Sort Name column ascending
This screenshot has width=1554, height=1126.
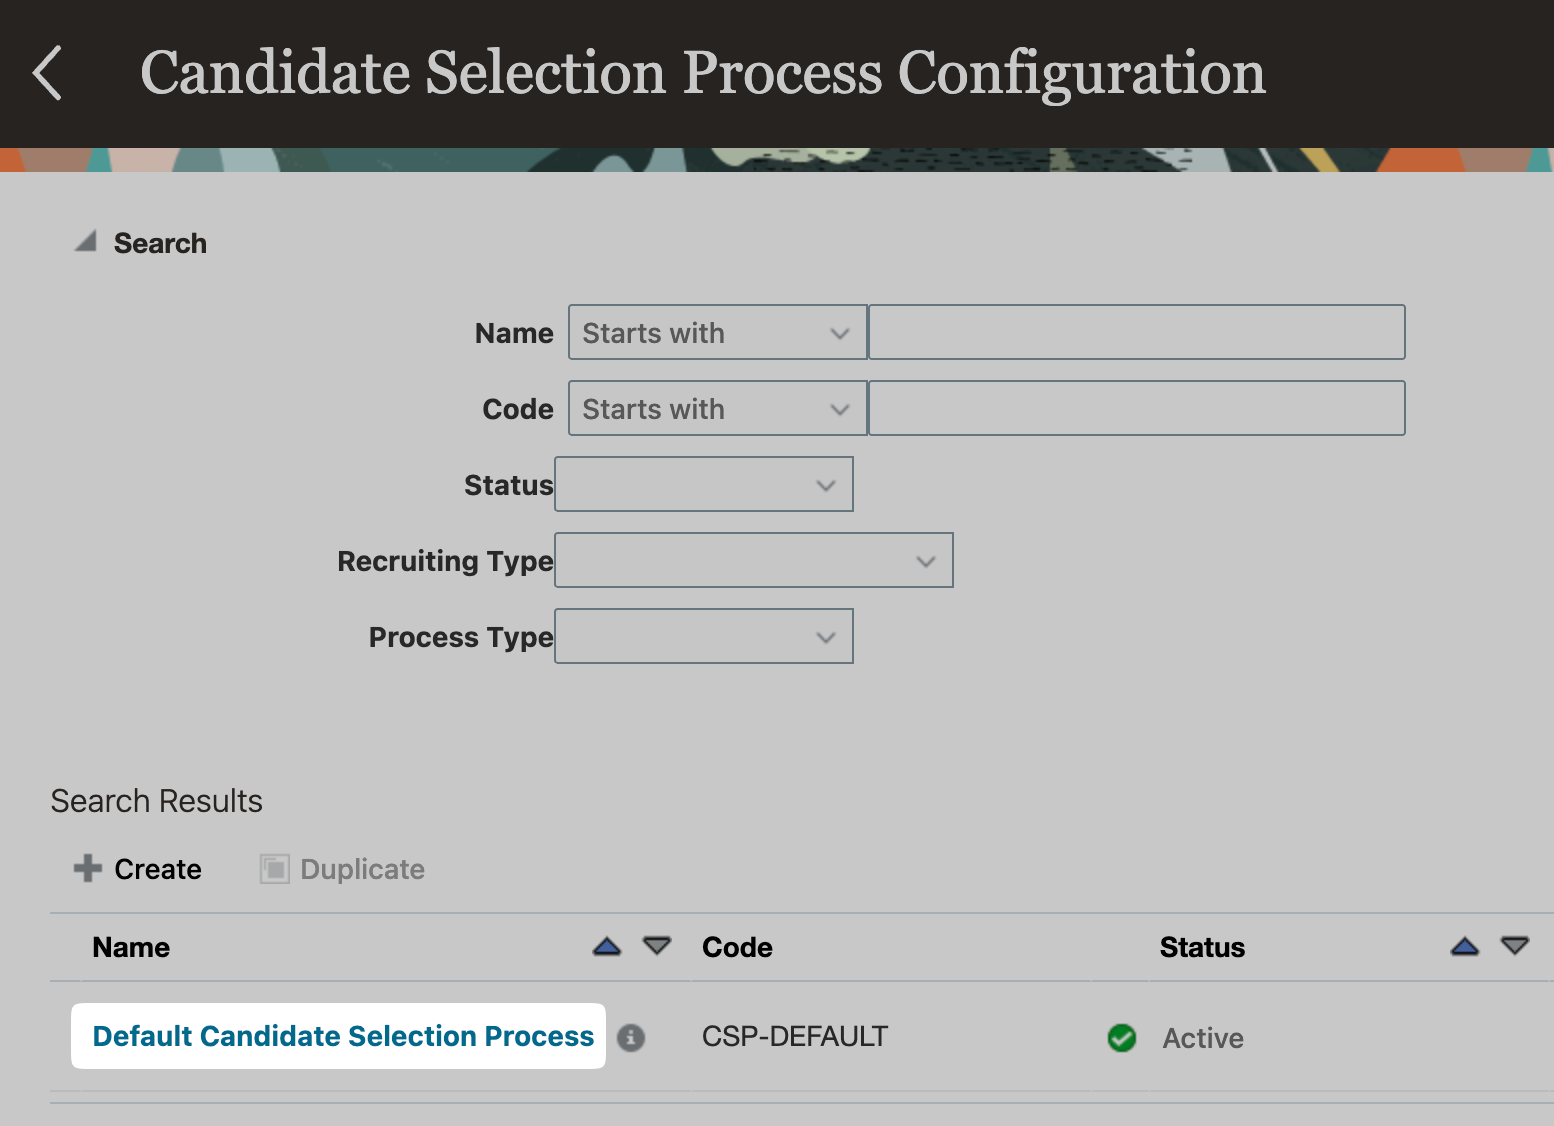click(x=607, y=946)
